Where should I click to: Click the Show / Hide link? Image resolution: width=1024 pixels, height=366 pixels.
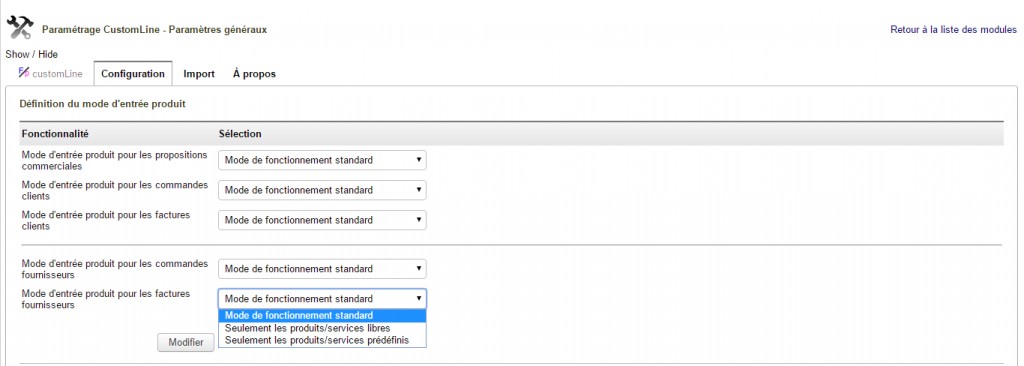31,54
